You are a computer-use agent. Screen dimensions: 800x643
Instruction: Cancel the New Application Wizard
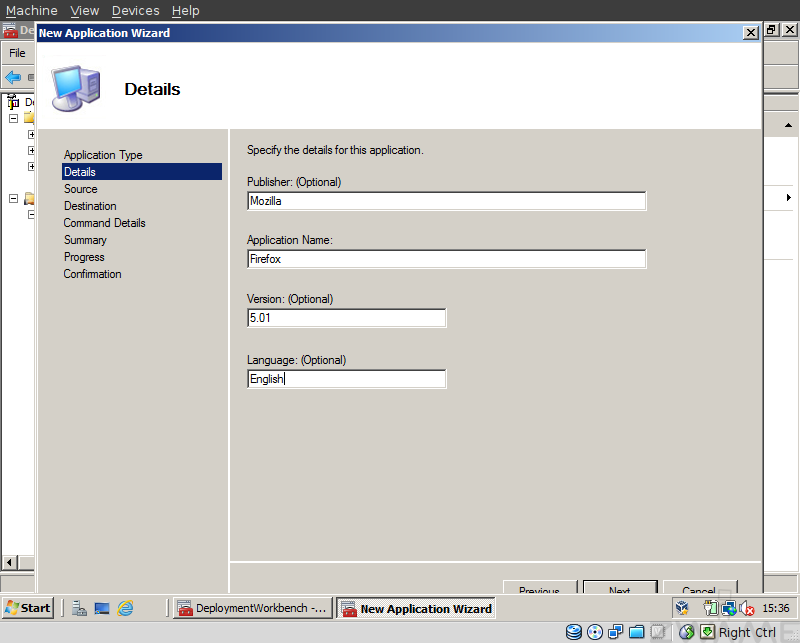tap(700, 587)
